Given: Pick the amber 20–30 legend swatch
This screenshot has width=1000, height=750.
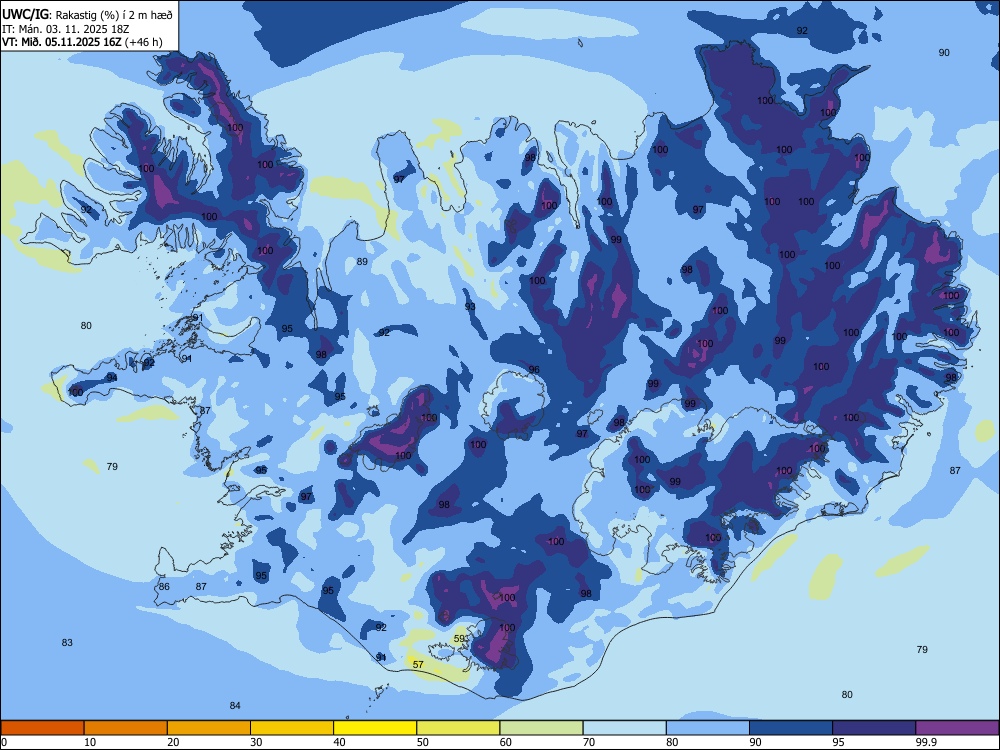Looking at the screenshot, I should [209, 728].
